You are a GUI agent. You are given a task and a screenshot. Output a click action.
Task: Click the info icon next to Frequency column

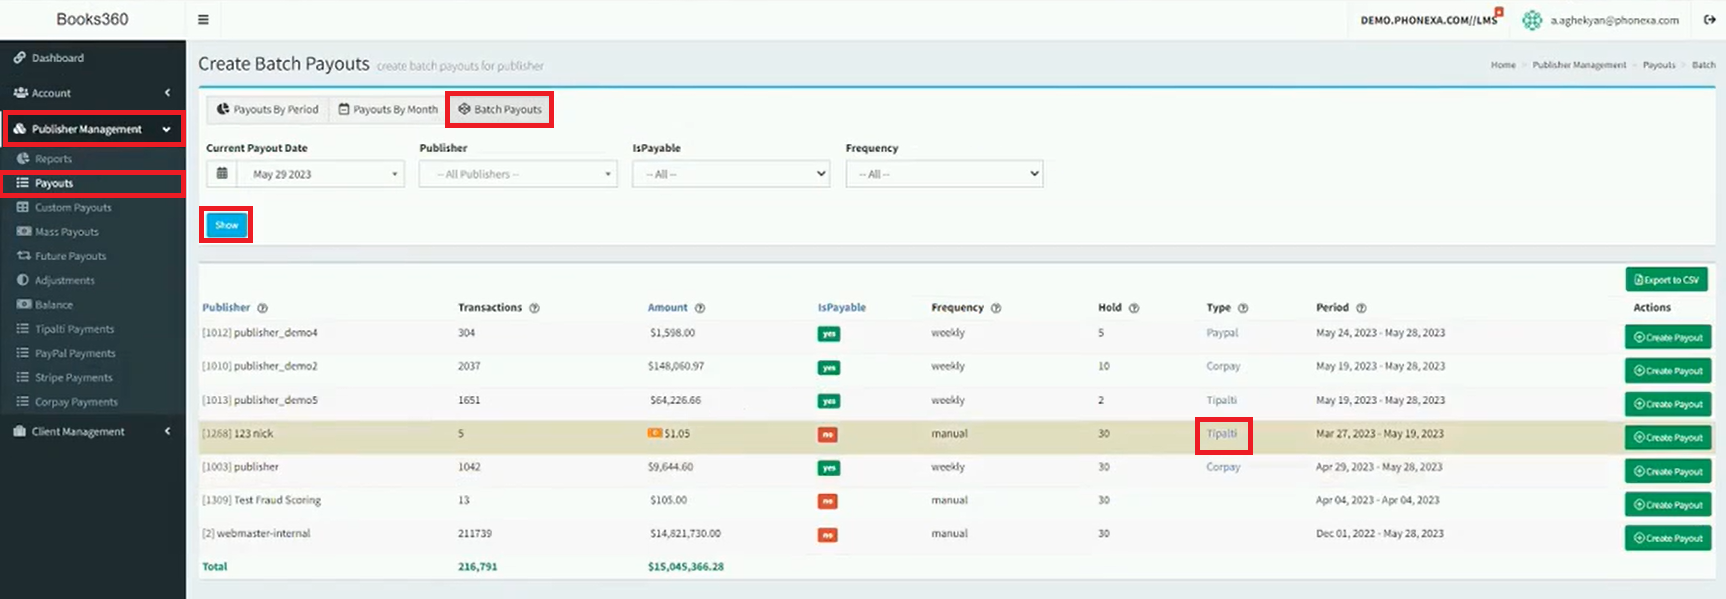pos(996,308)
